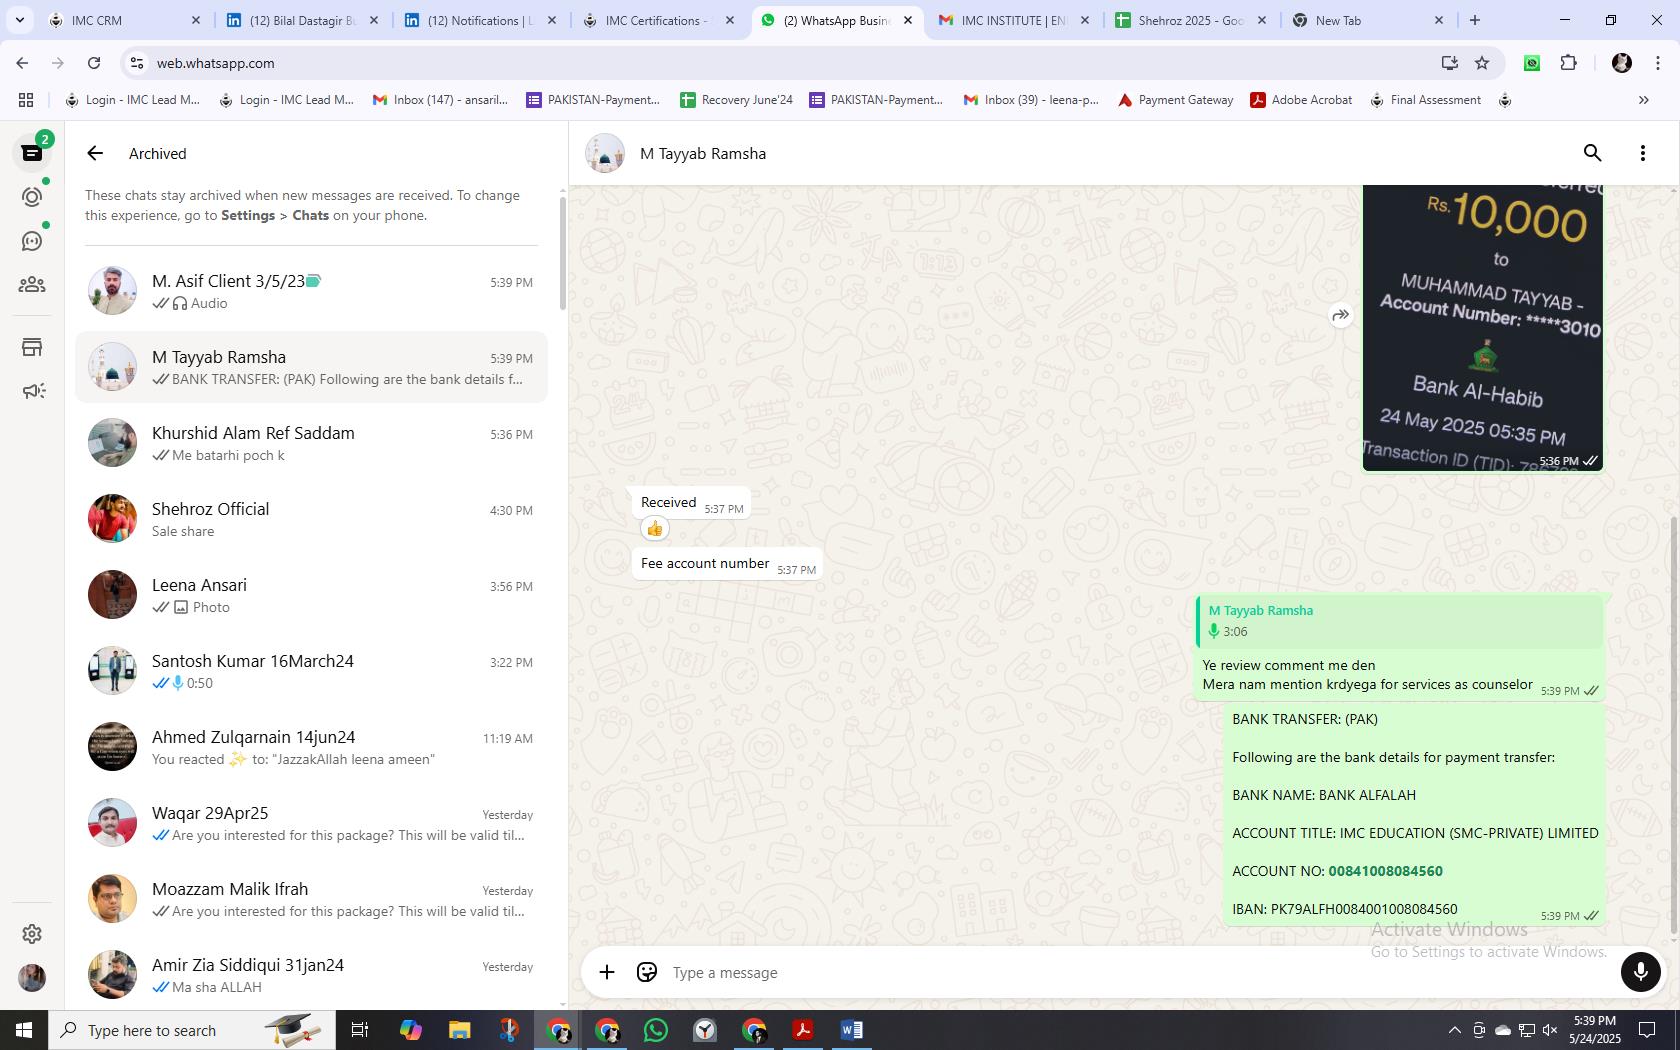Image resolution: width=1680 pixels, height=1050 pixels.
Task: Click the Windows taskbar search box
Action: [192, 1030]
